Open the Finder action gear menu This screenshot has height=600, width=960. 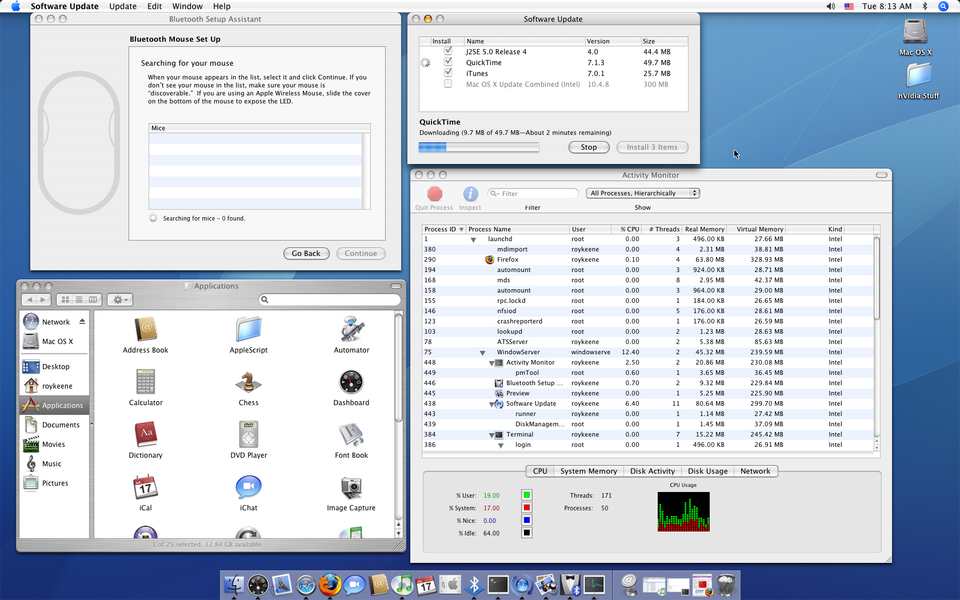[119, 299]
